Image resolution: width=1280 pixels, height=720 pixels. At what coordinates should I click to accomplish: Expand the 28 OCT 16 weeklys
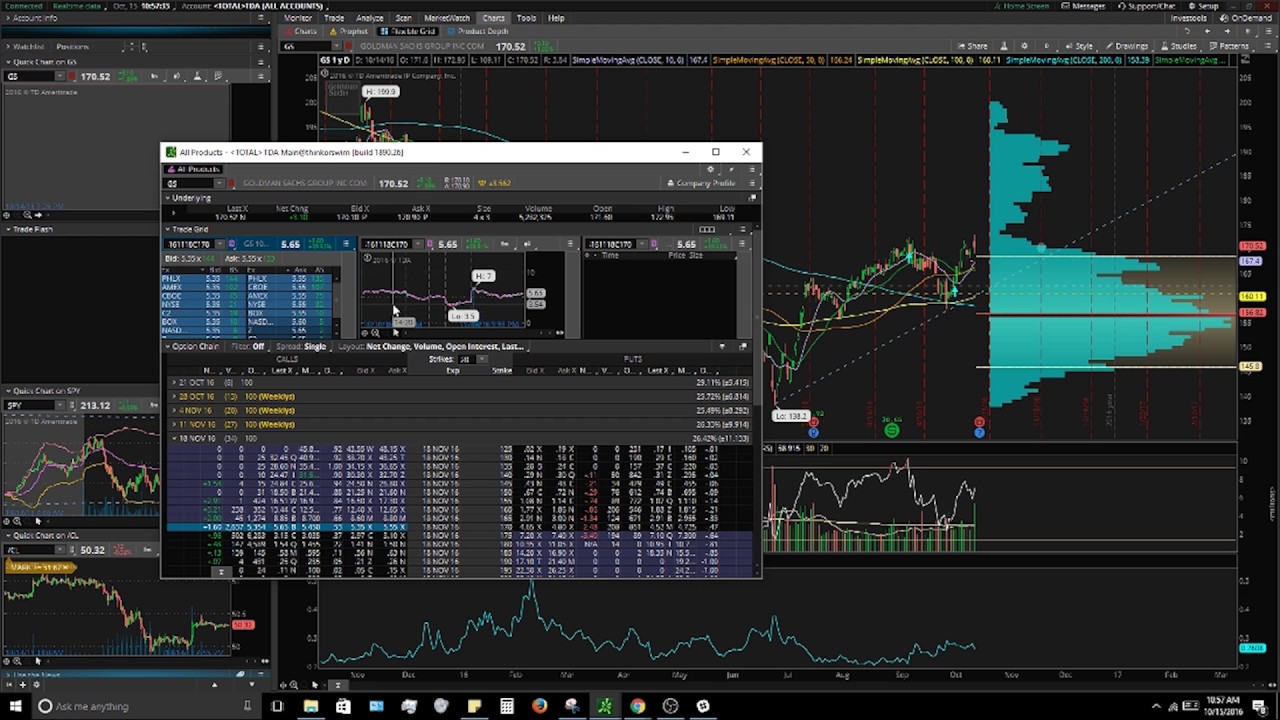click(x=174, y=397)
